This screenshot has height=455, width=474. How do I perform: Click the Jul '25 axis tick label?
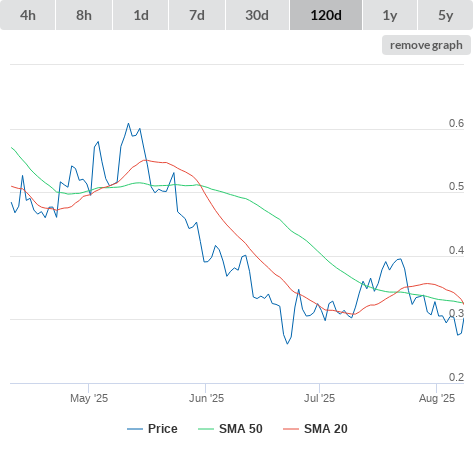[x=319, y=398]
